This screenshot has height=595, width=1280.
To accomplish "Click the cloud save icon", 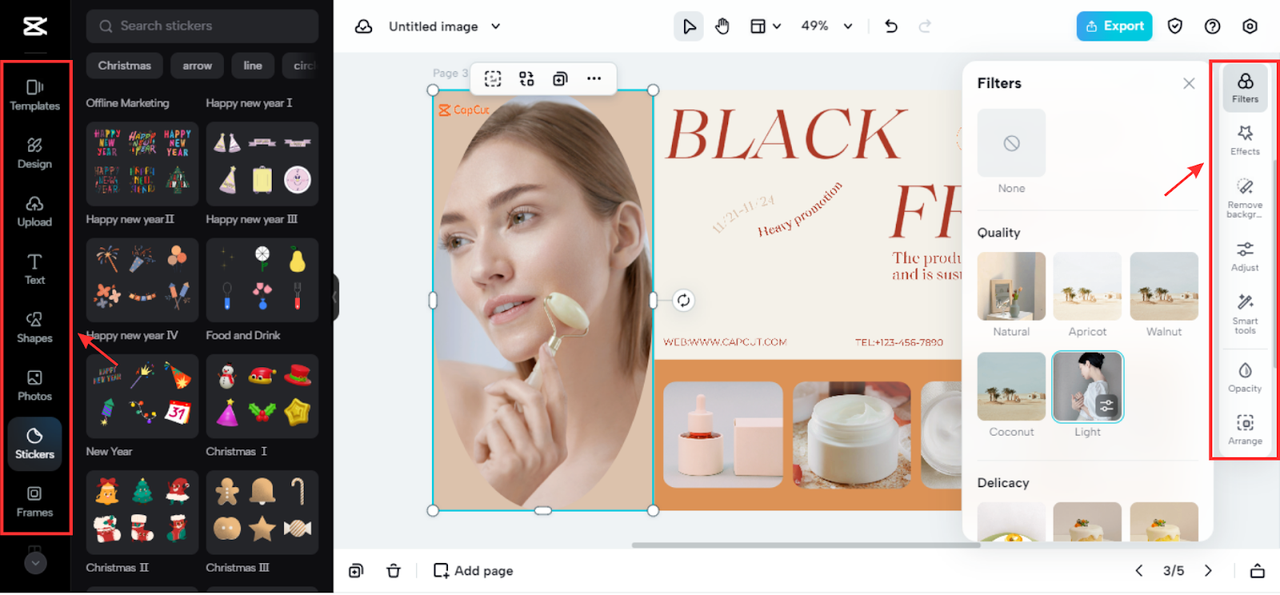I will click(x=364, y=27).
